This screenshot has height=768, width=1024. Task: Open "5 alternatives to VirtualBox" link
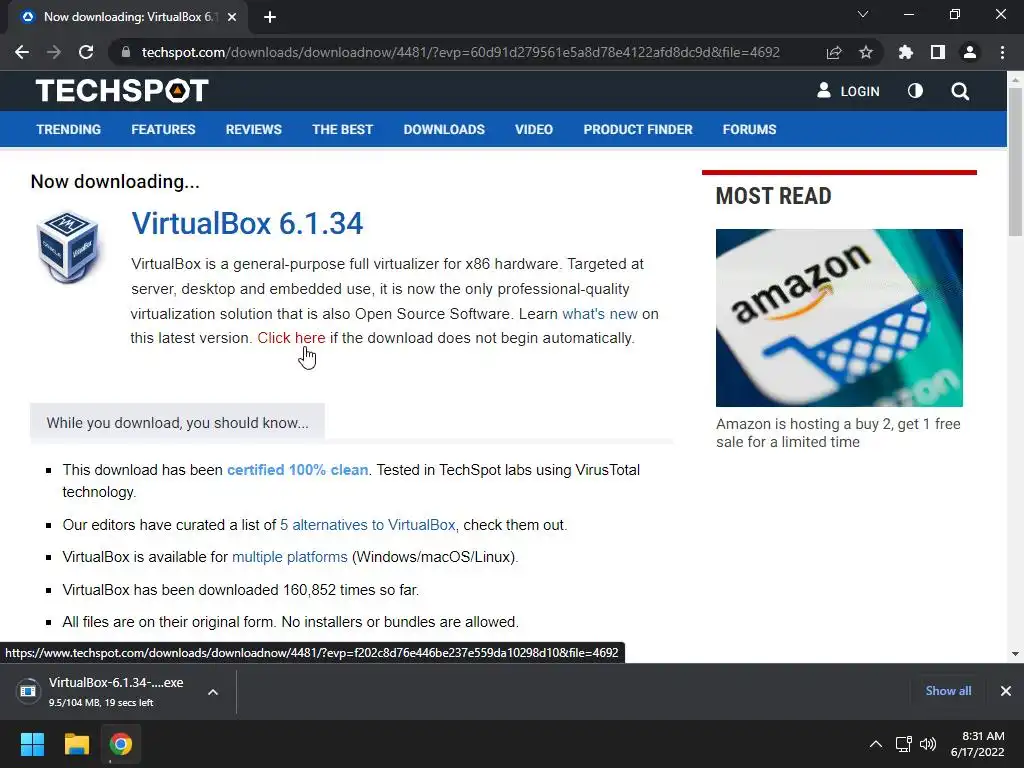click(368, 524)
